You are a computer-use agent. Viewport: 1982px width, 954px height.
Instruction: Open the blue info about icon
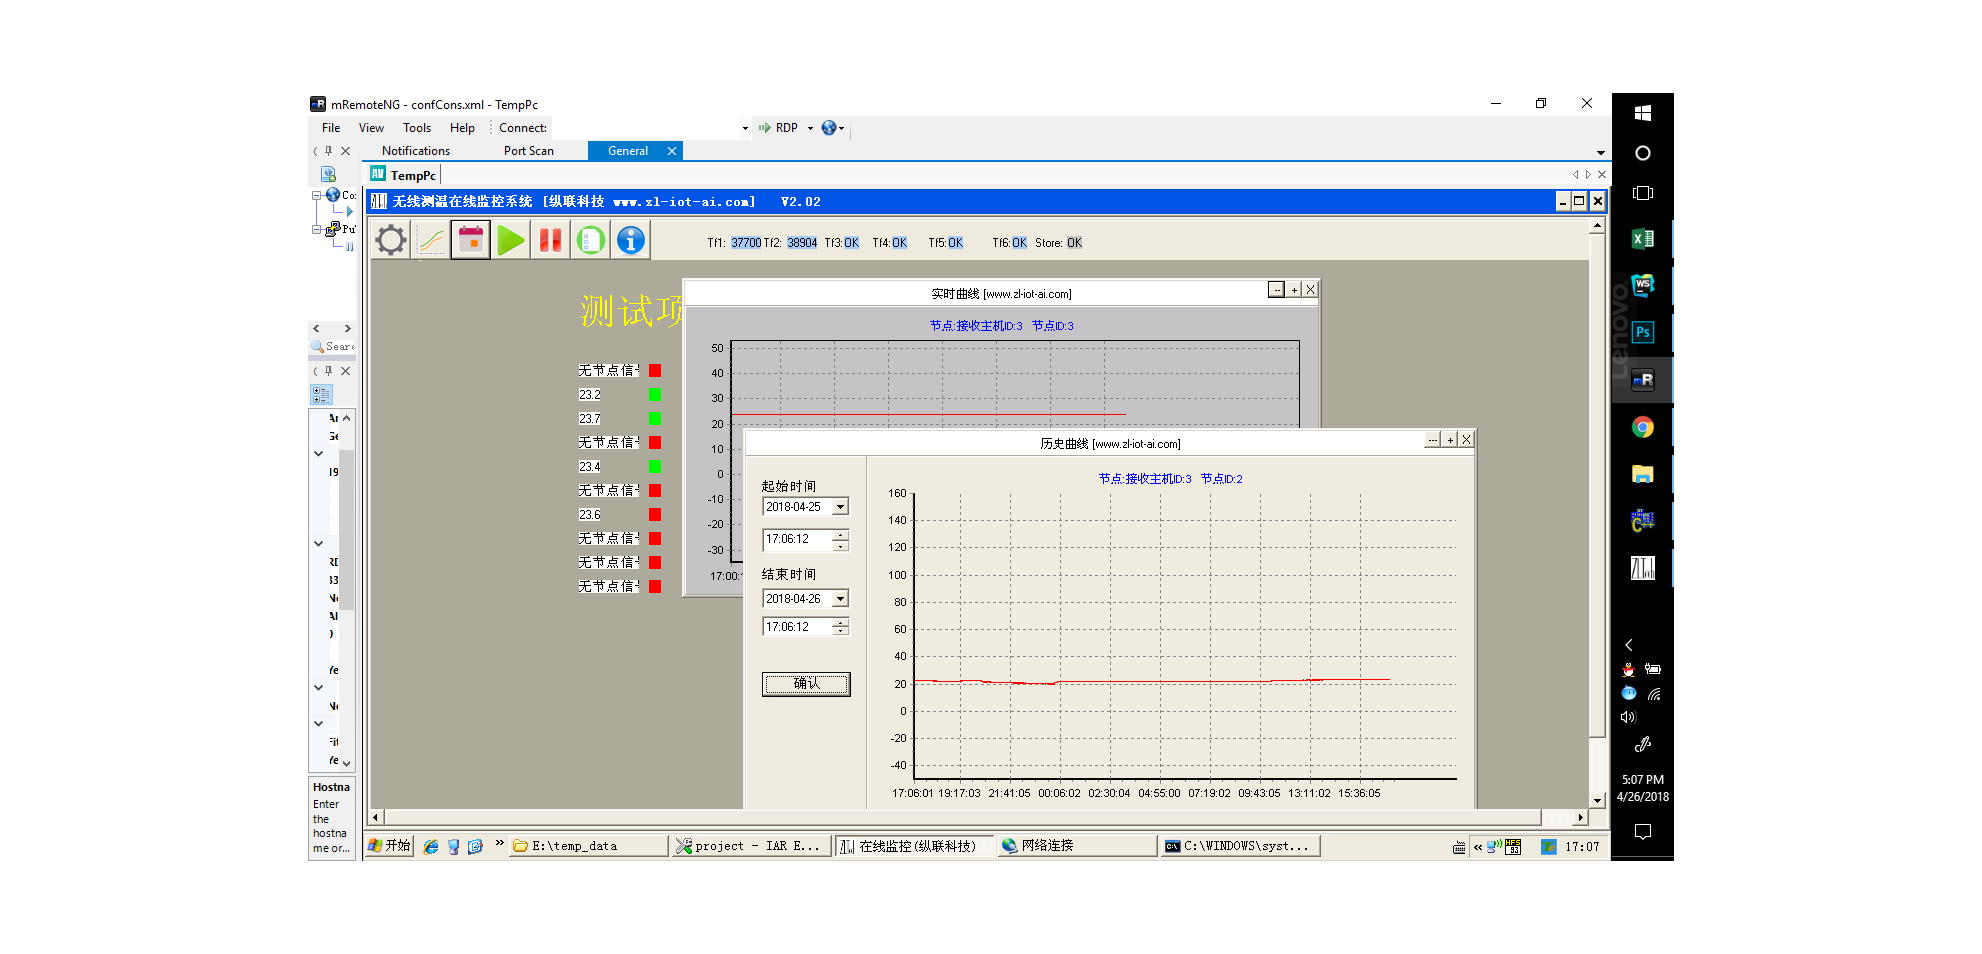coord(631,240)
